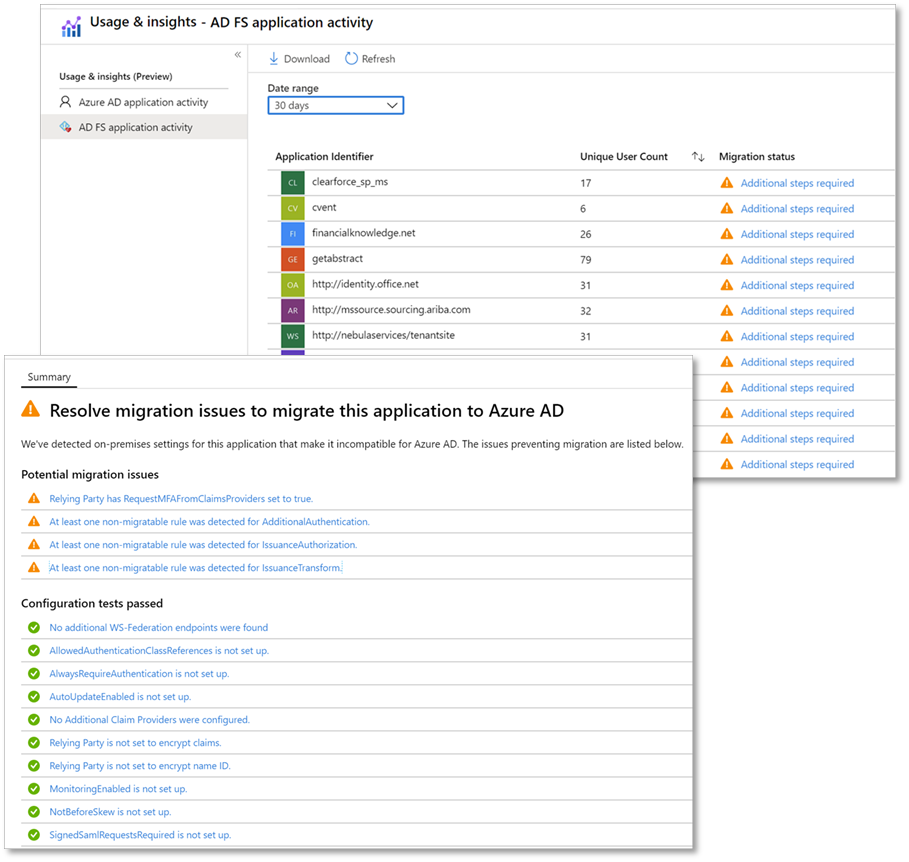
Task: Open Additional steps required for cvent
Action: pos(797,209)
